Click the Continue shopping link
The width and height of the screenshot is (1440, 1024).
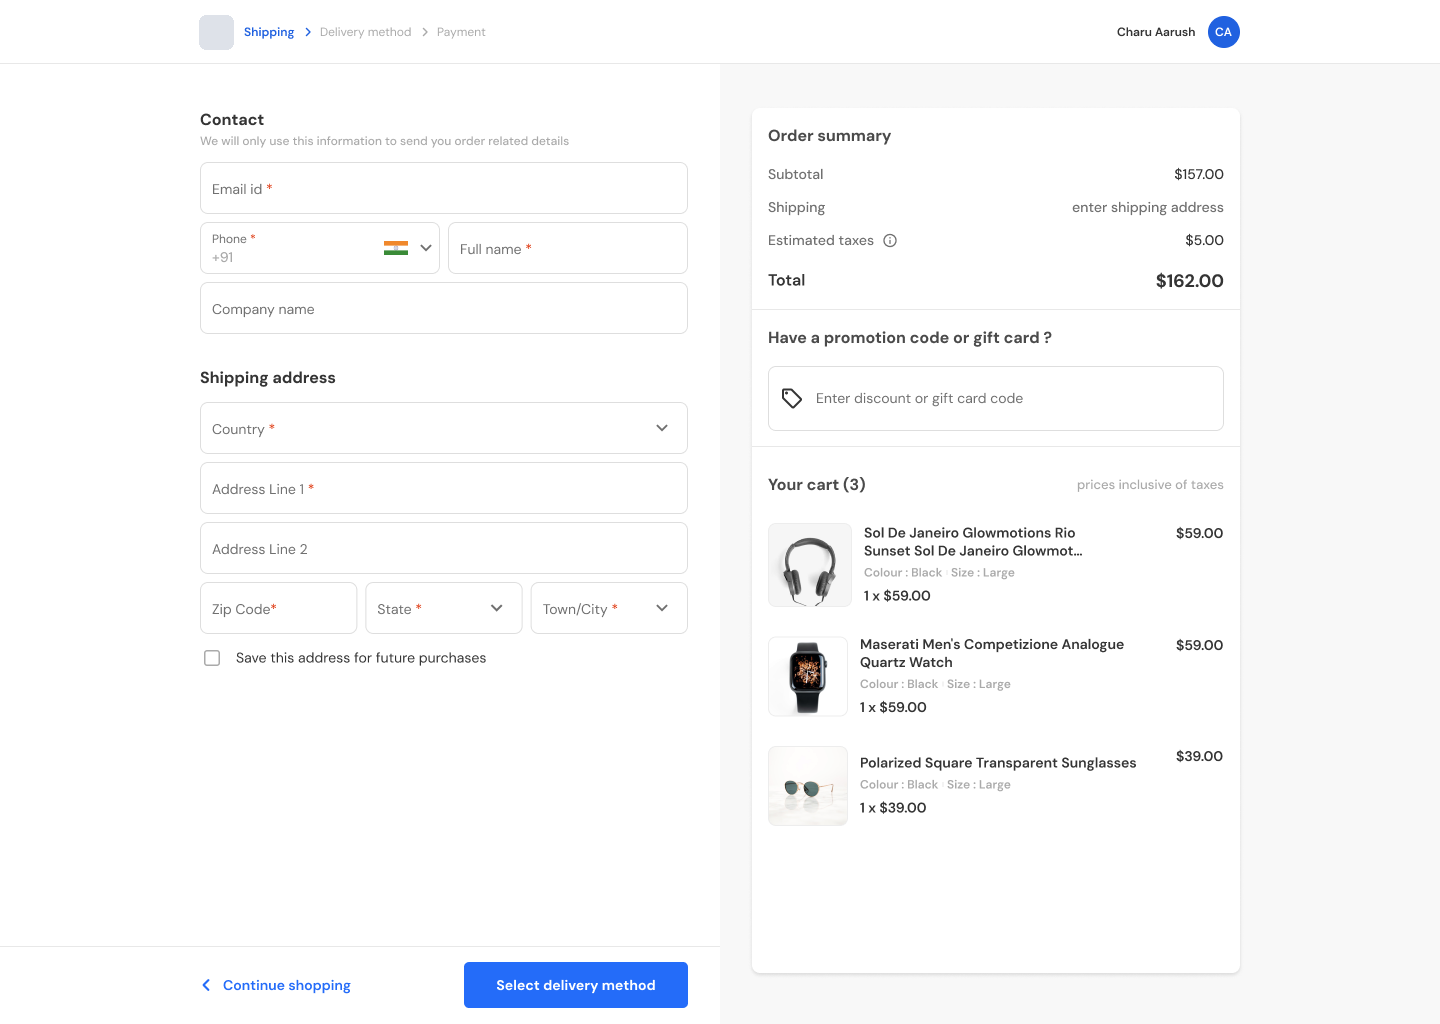[x=287, y=985]
